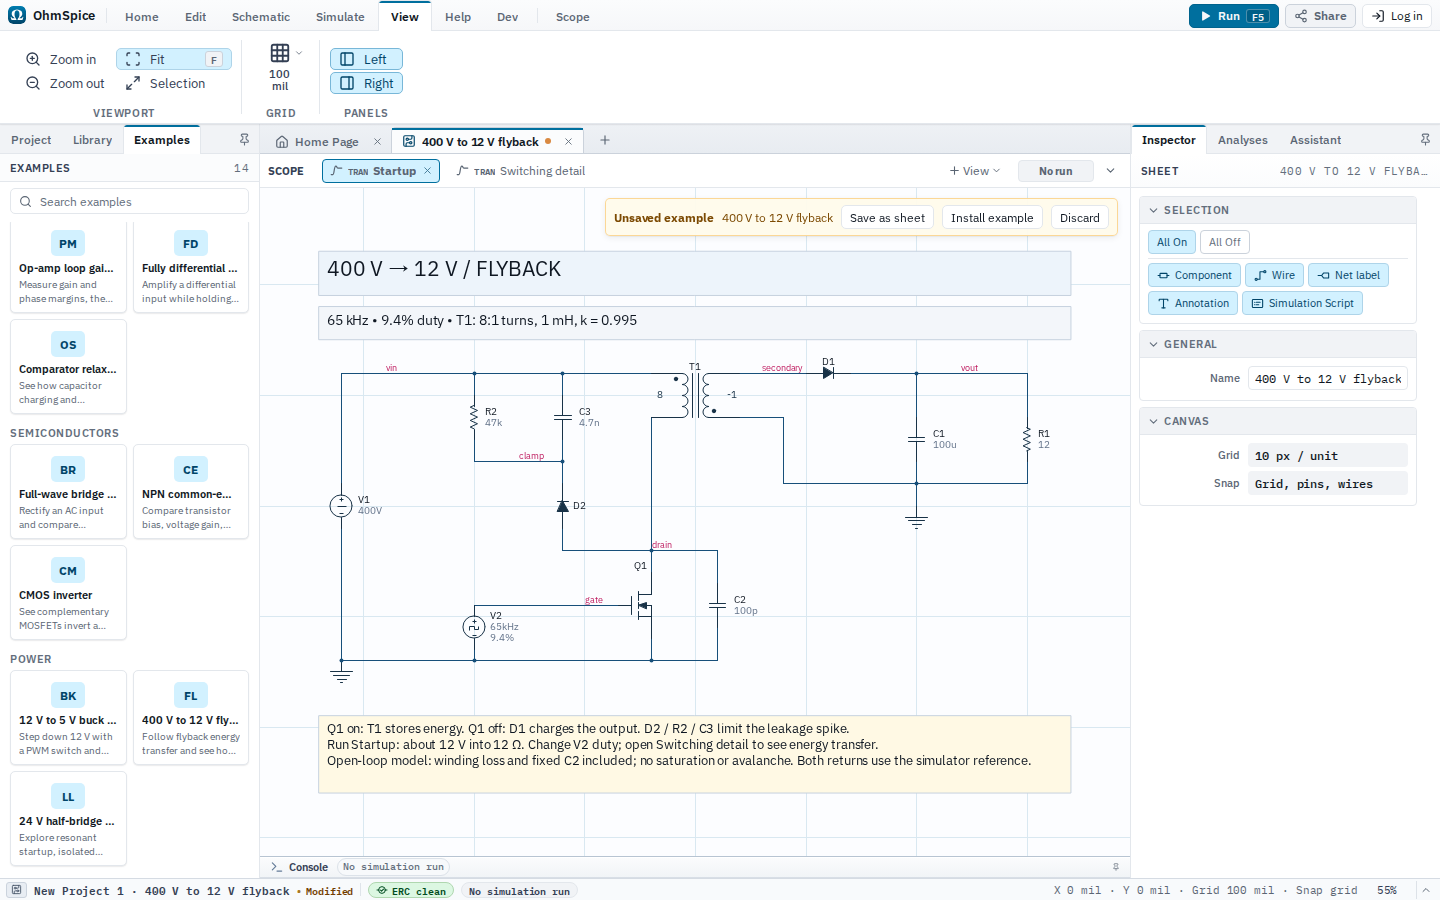Open the Scope menu
1440x900 pixels.
point(572,17)
